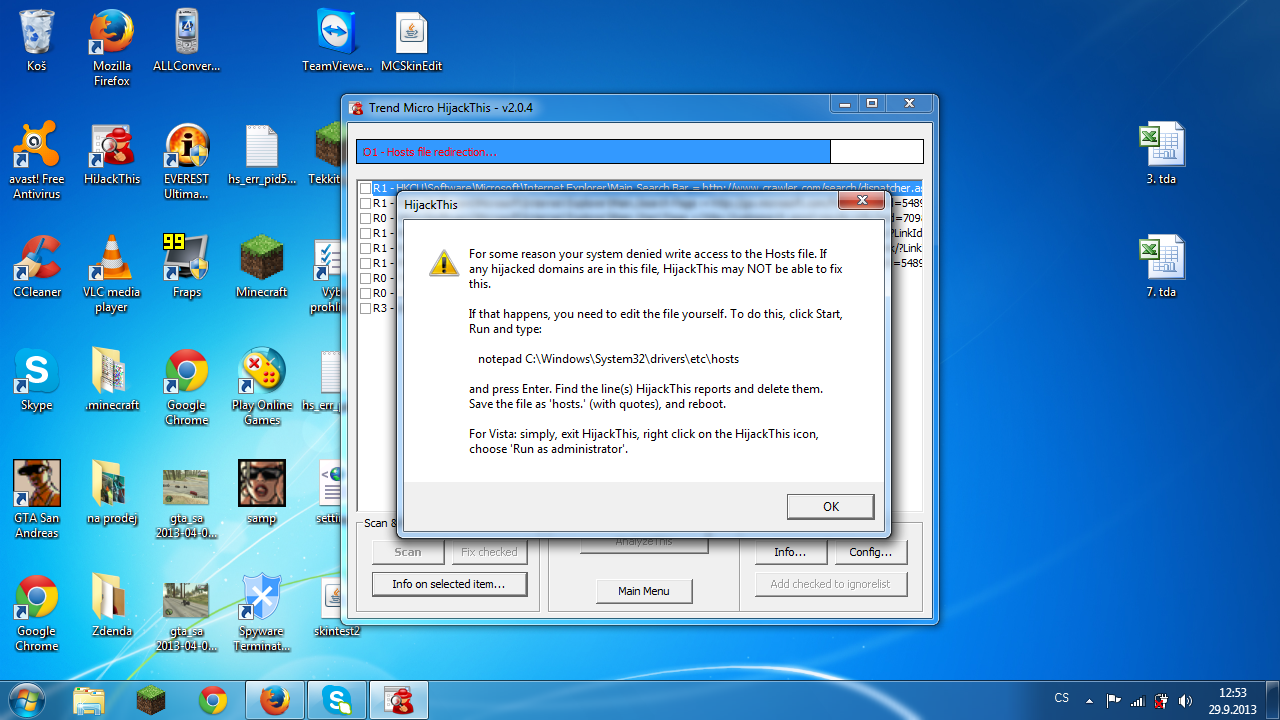1280x720 pixels.
Task: Select the ALLConverter desktop icon
Action: point(186,42)
